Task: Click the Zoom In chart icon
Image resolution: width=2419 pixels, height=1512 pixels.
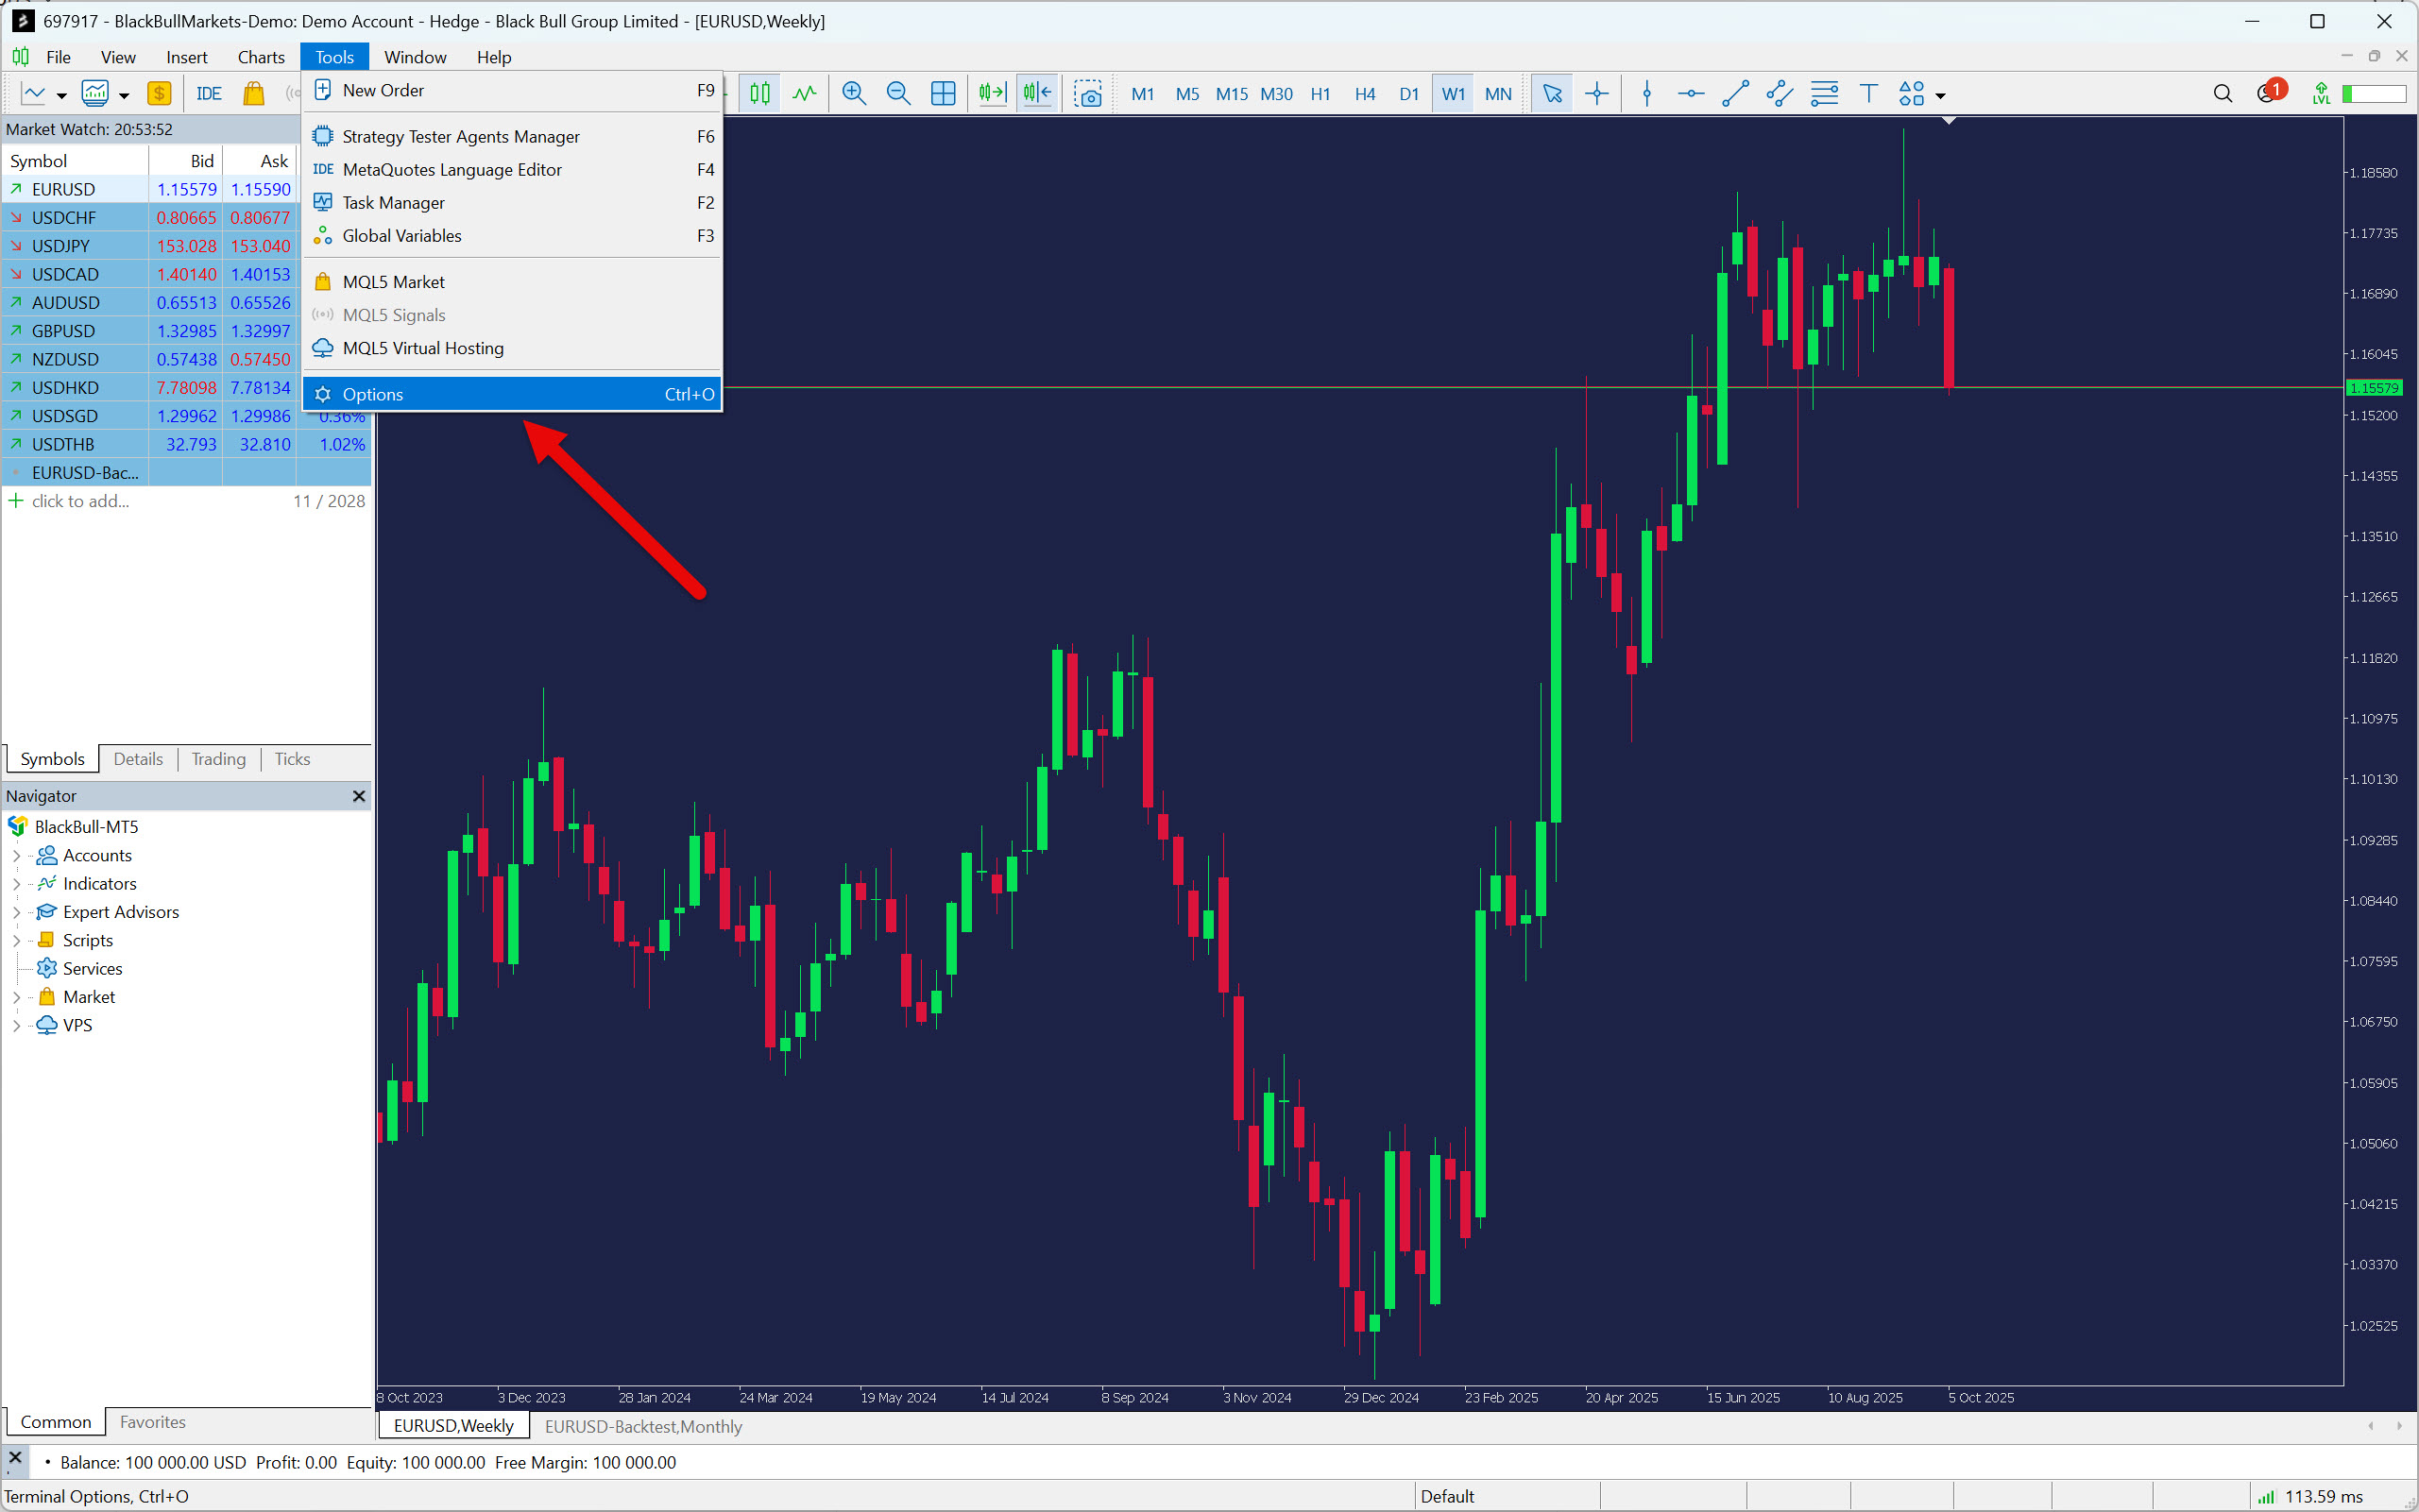Action: (x=853, y=94)
